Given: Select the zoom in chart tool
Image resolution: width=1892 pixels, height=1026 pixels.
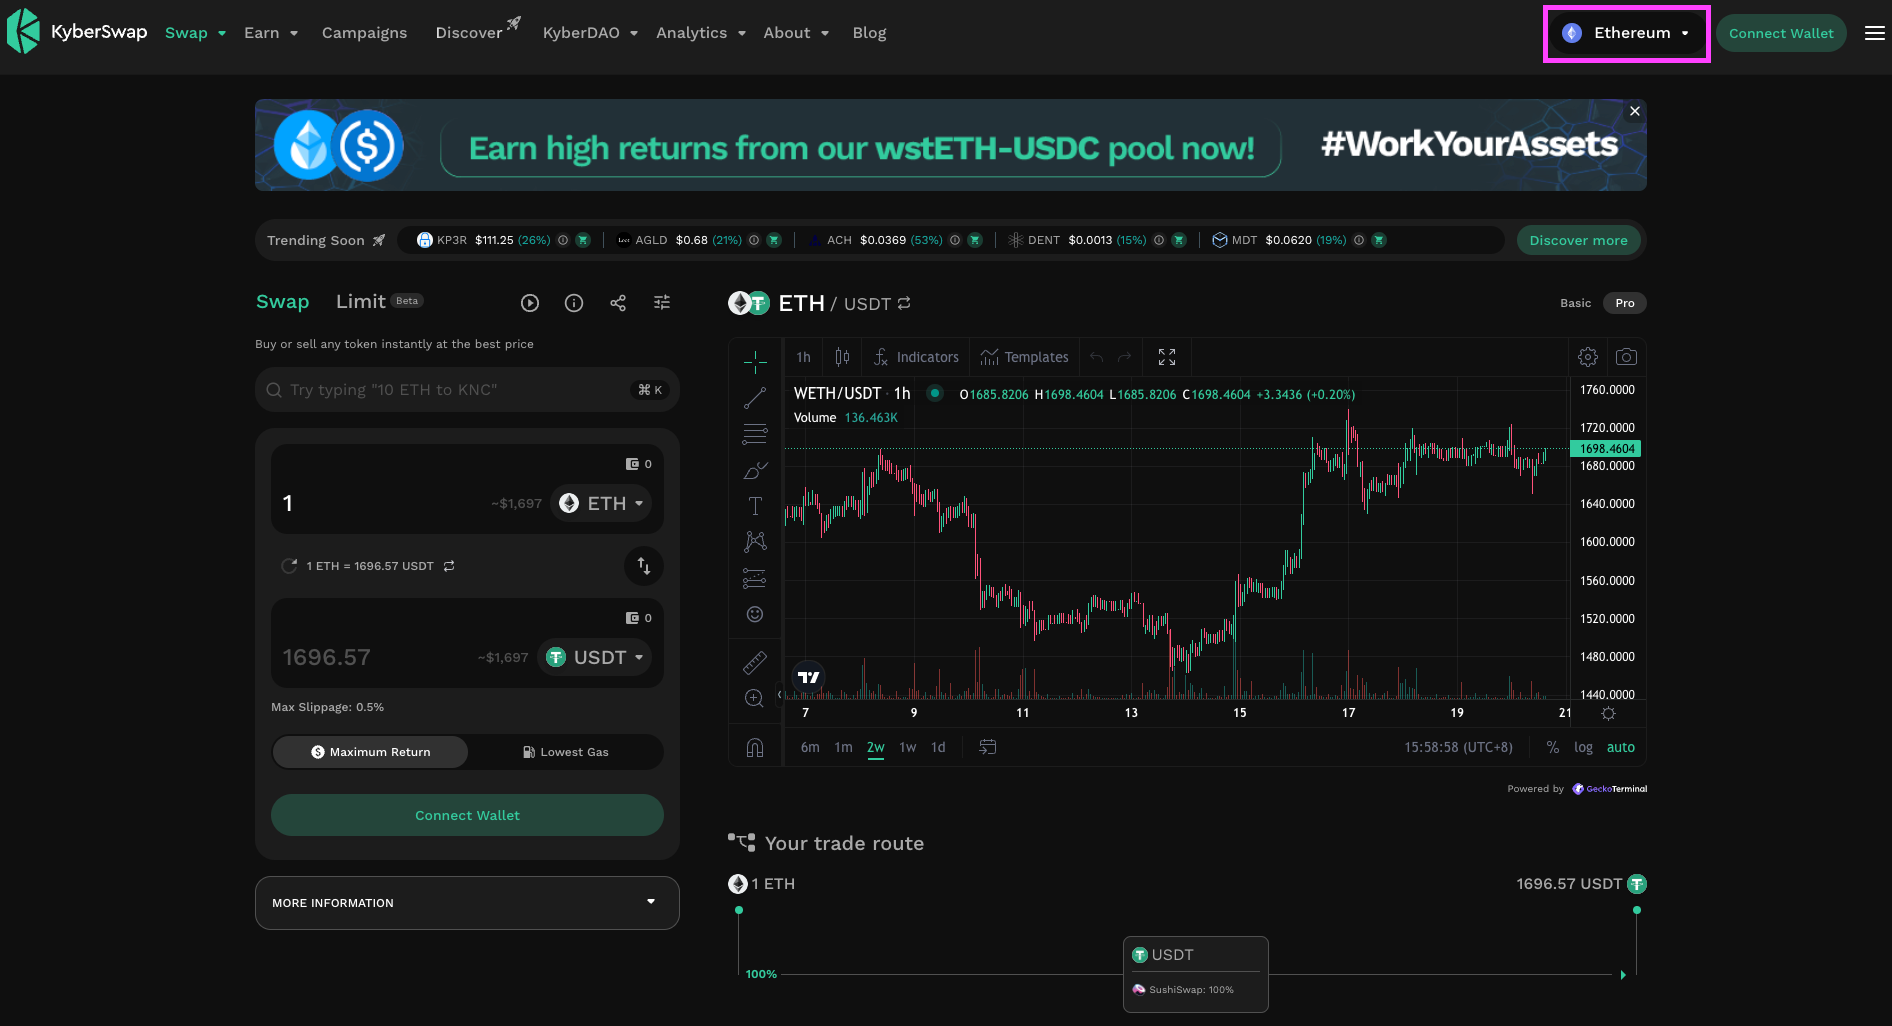Looking at the screenshot, I should 755,698.
